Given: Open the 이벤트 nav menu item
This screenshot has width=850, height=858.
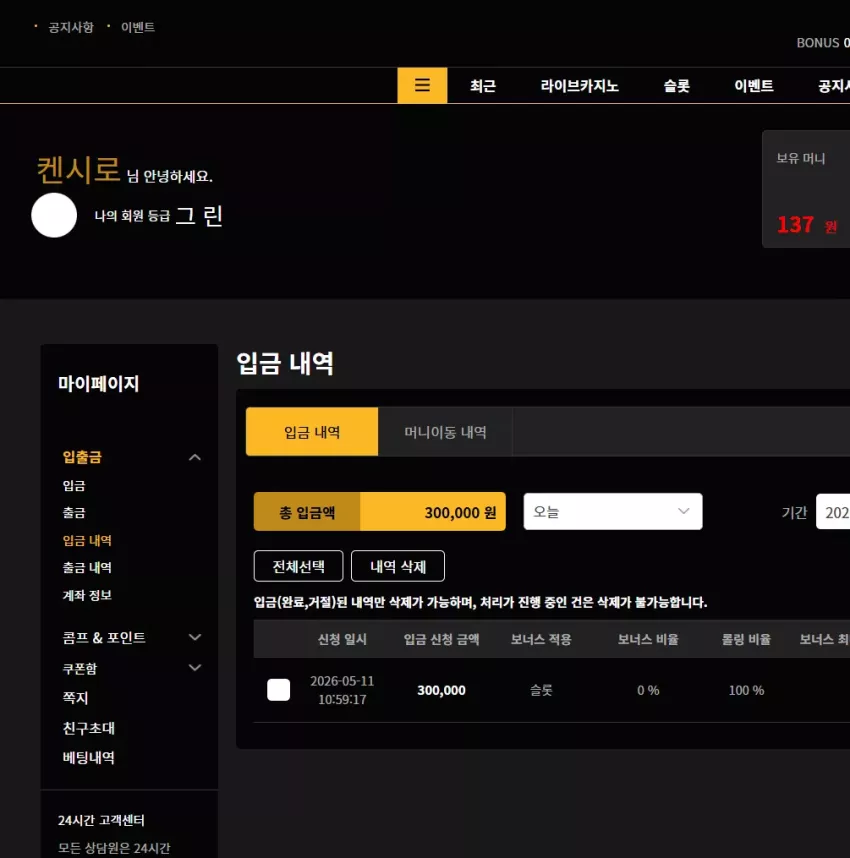Looking at the screenshot, I should pos(754,86).
